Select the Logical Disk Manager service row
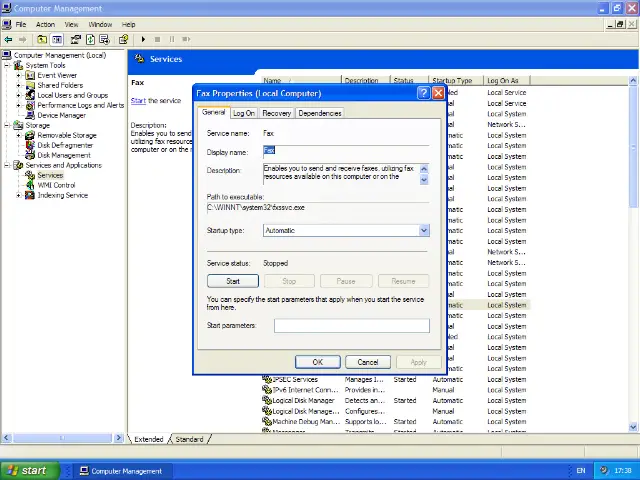 point(396,400)
